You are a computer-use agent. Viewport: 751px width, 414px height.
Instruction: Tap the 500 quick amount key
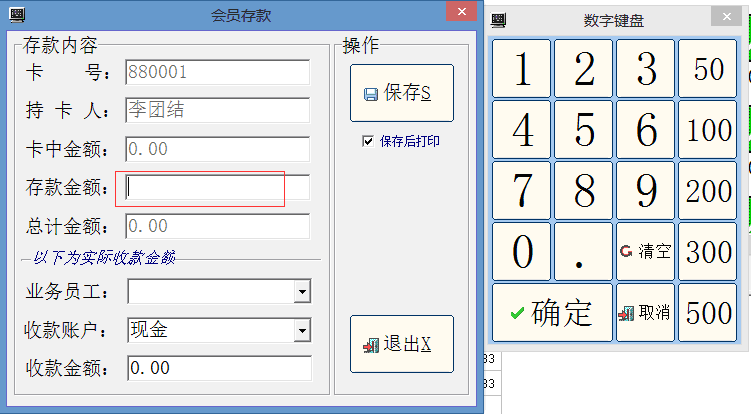click(x=709, y=312)
